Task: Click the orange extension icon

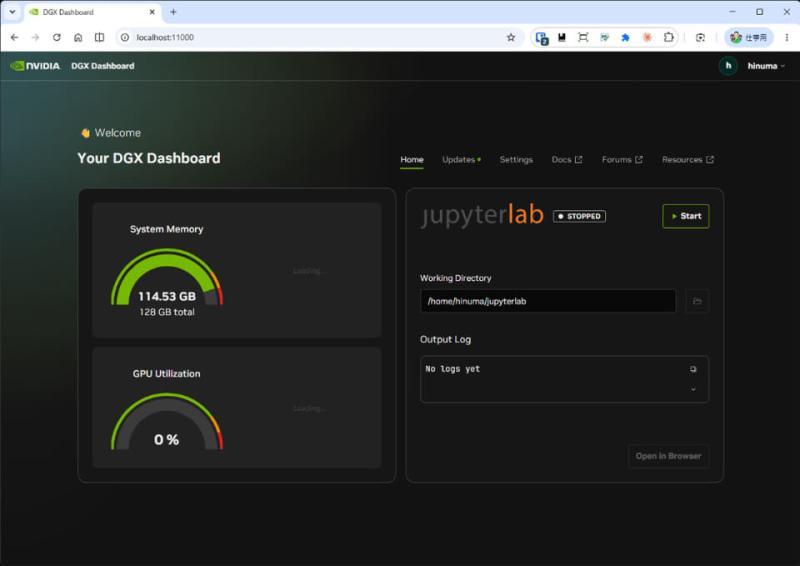Action: (x=647, y=37)
